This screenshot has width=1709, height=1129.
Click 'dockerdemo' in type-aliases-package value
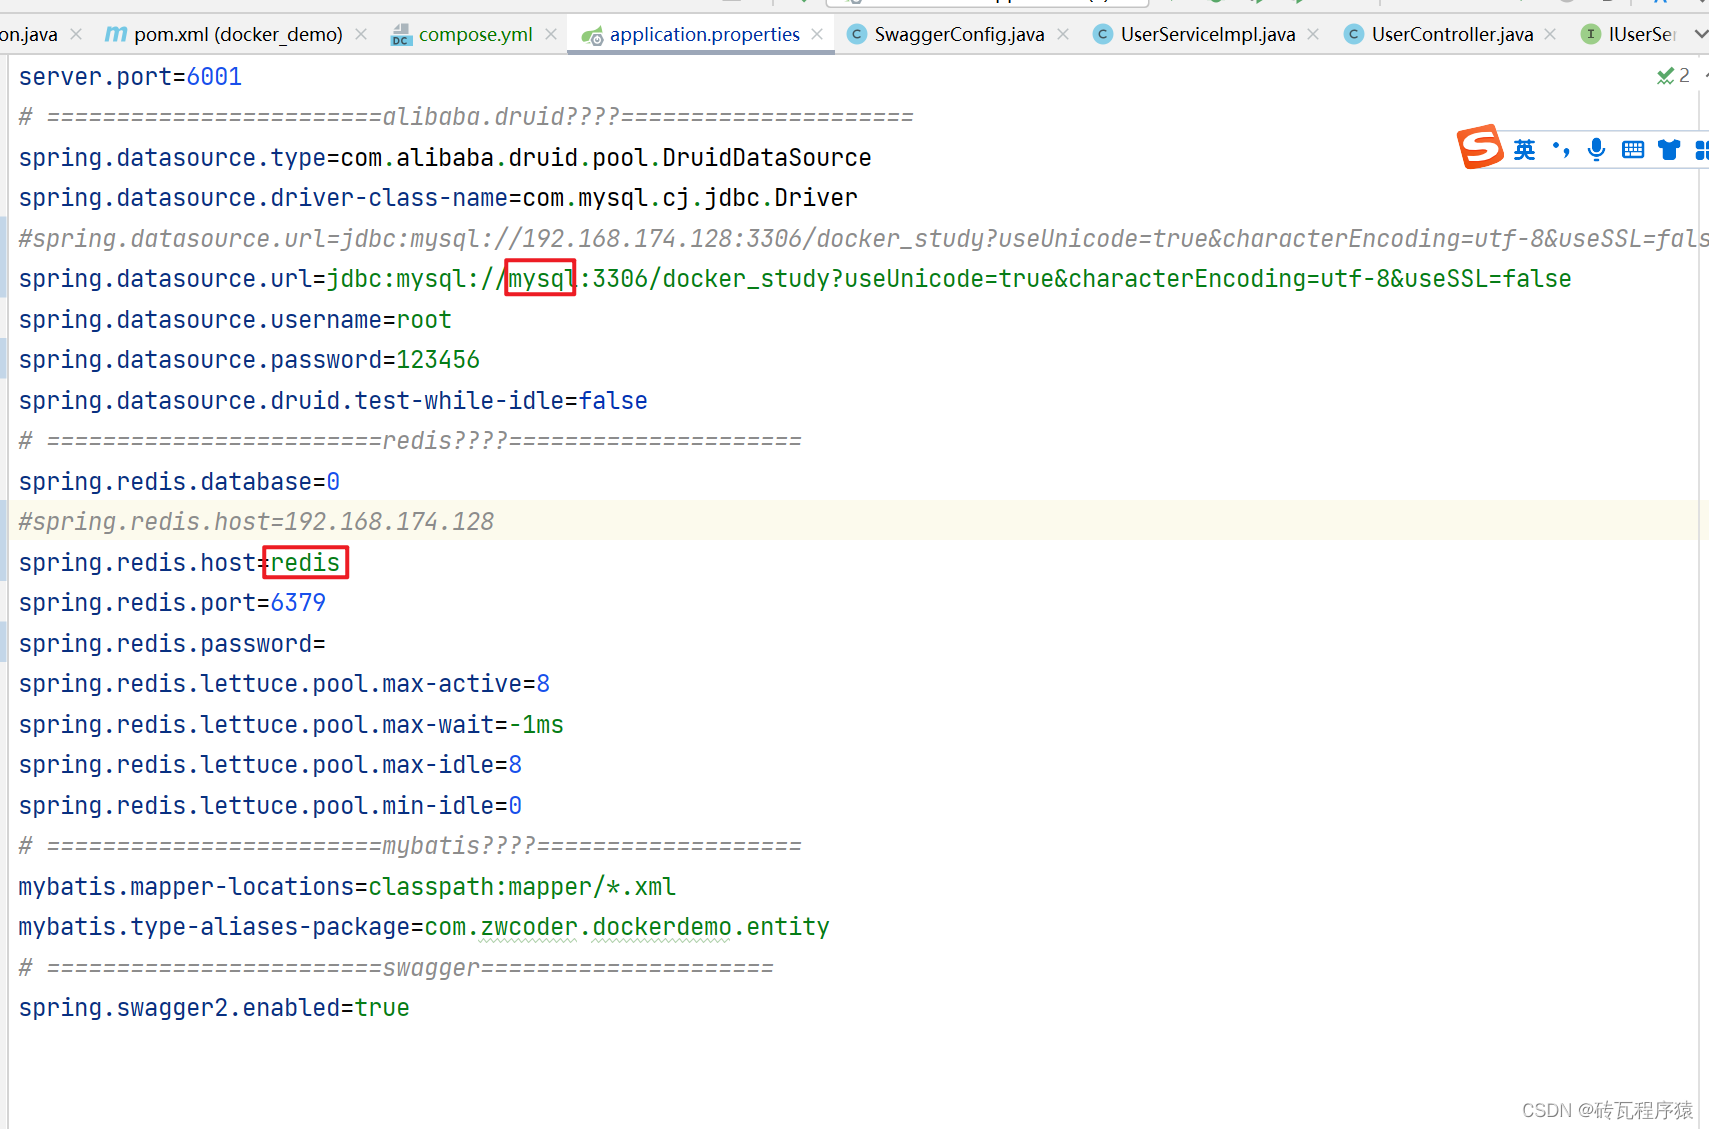pos(662,928)
